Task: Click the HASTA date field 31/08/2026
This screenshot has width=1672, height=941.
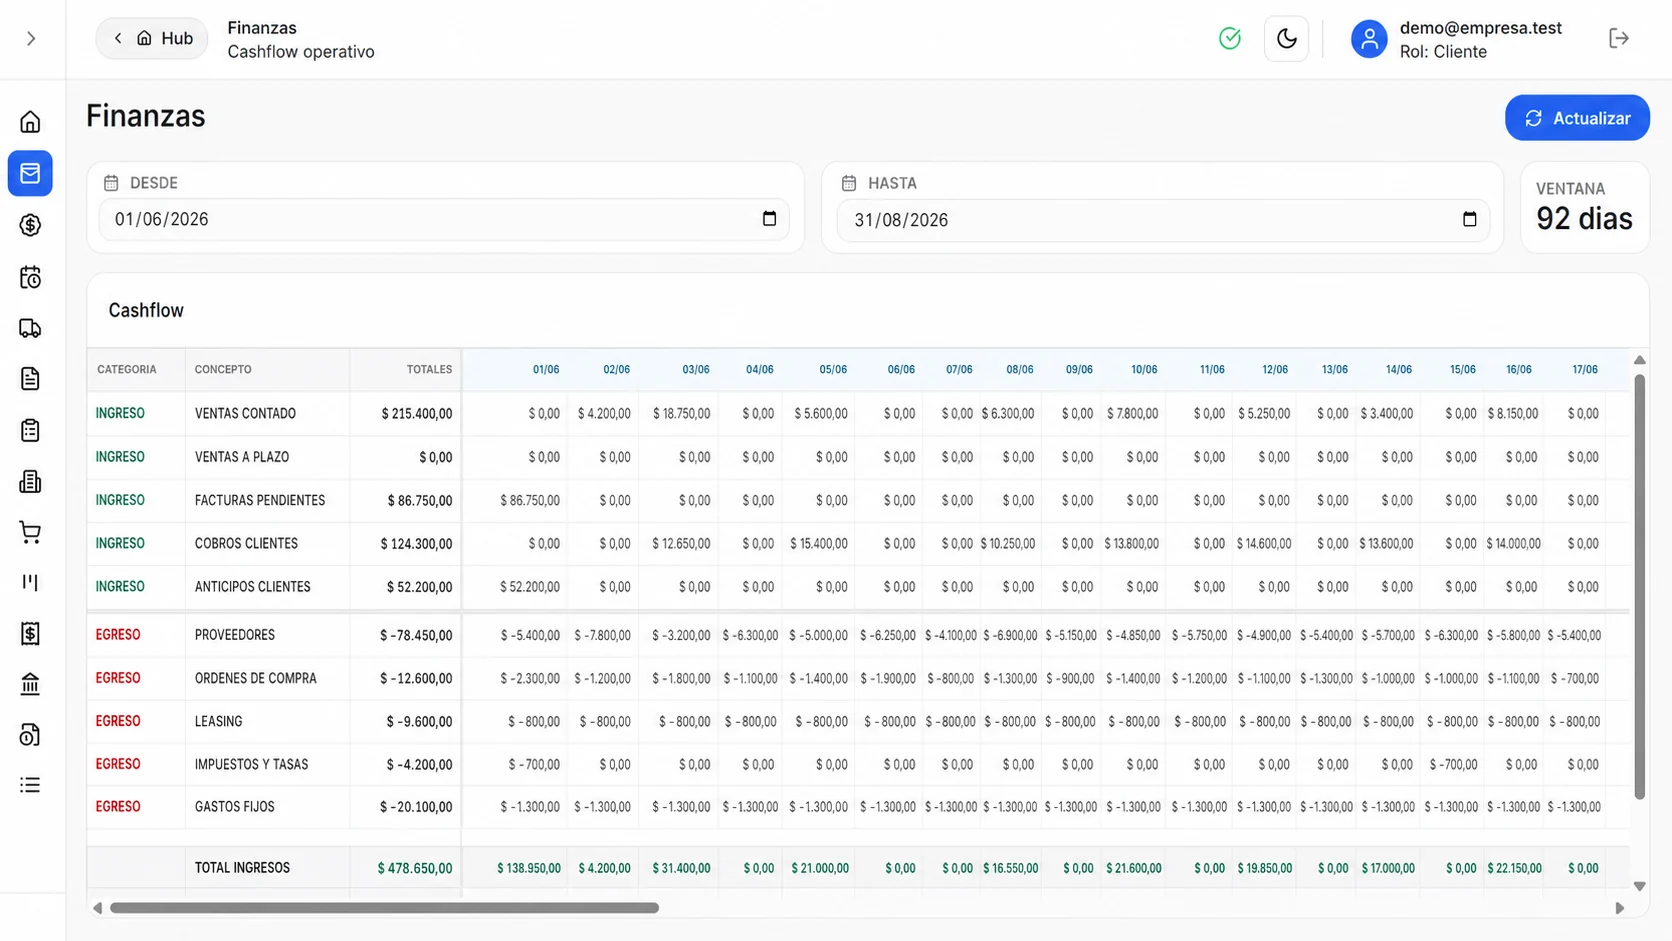Action: pyautogui.click(x=1163, y=220)
